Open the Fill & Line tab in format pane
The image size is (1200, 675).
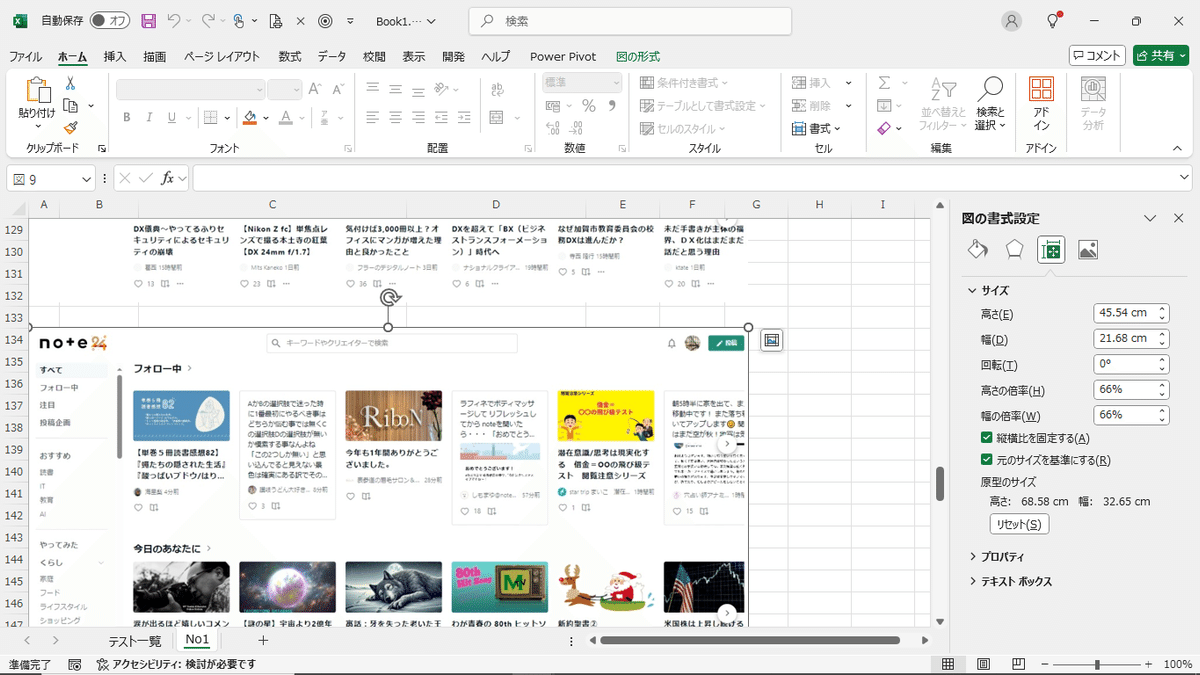pyautogui.click(x=978, y=249)
